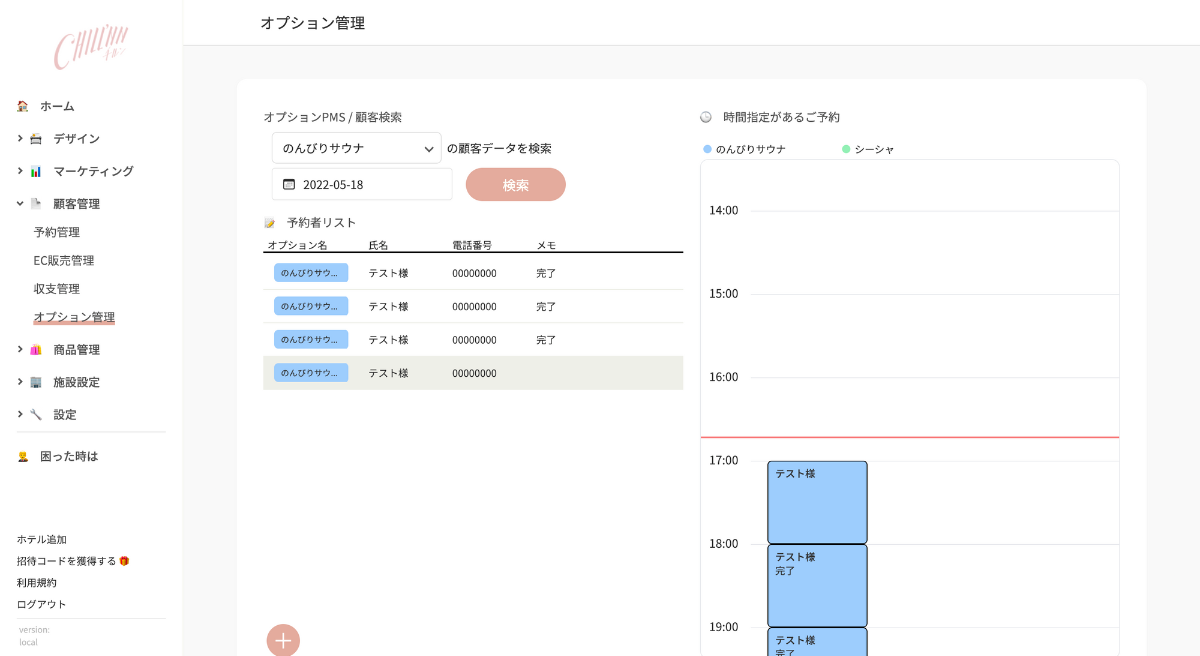The image size is (1200, 656).
Task: Click the round plus add button
Action: coord(283,640)
